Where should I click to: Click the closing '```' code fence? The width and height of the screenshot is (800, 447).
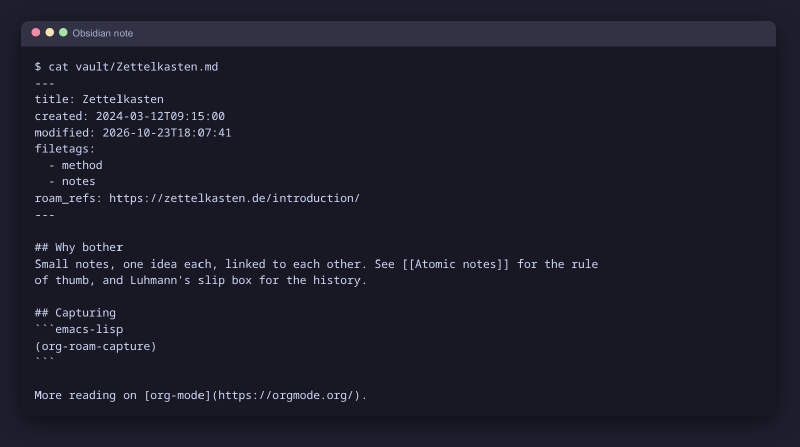pyautogui.click(x=44, y=360)
